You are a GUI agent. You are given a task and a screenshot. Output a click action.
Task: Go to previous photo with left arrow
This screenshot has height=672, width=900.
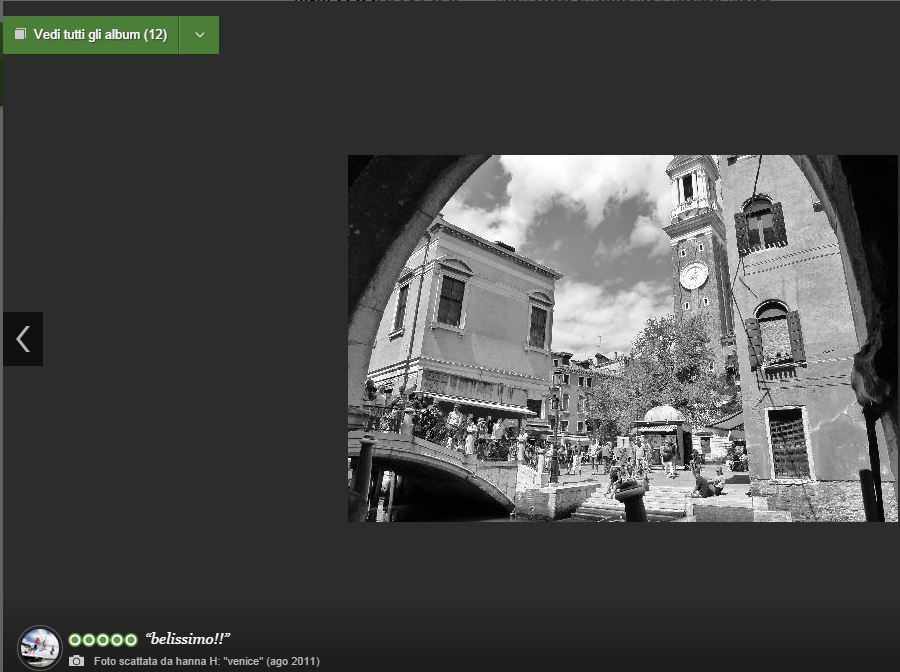(x=23, y=339)
